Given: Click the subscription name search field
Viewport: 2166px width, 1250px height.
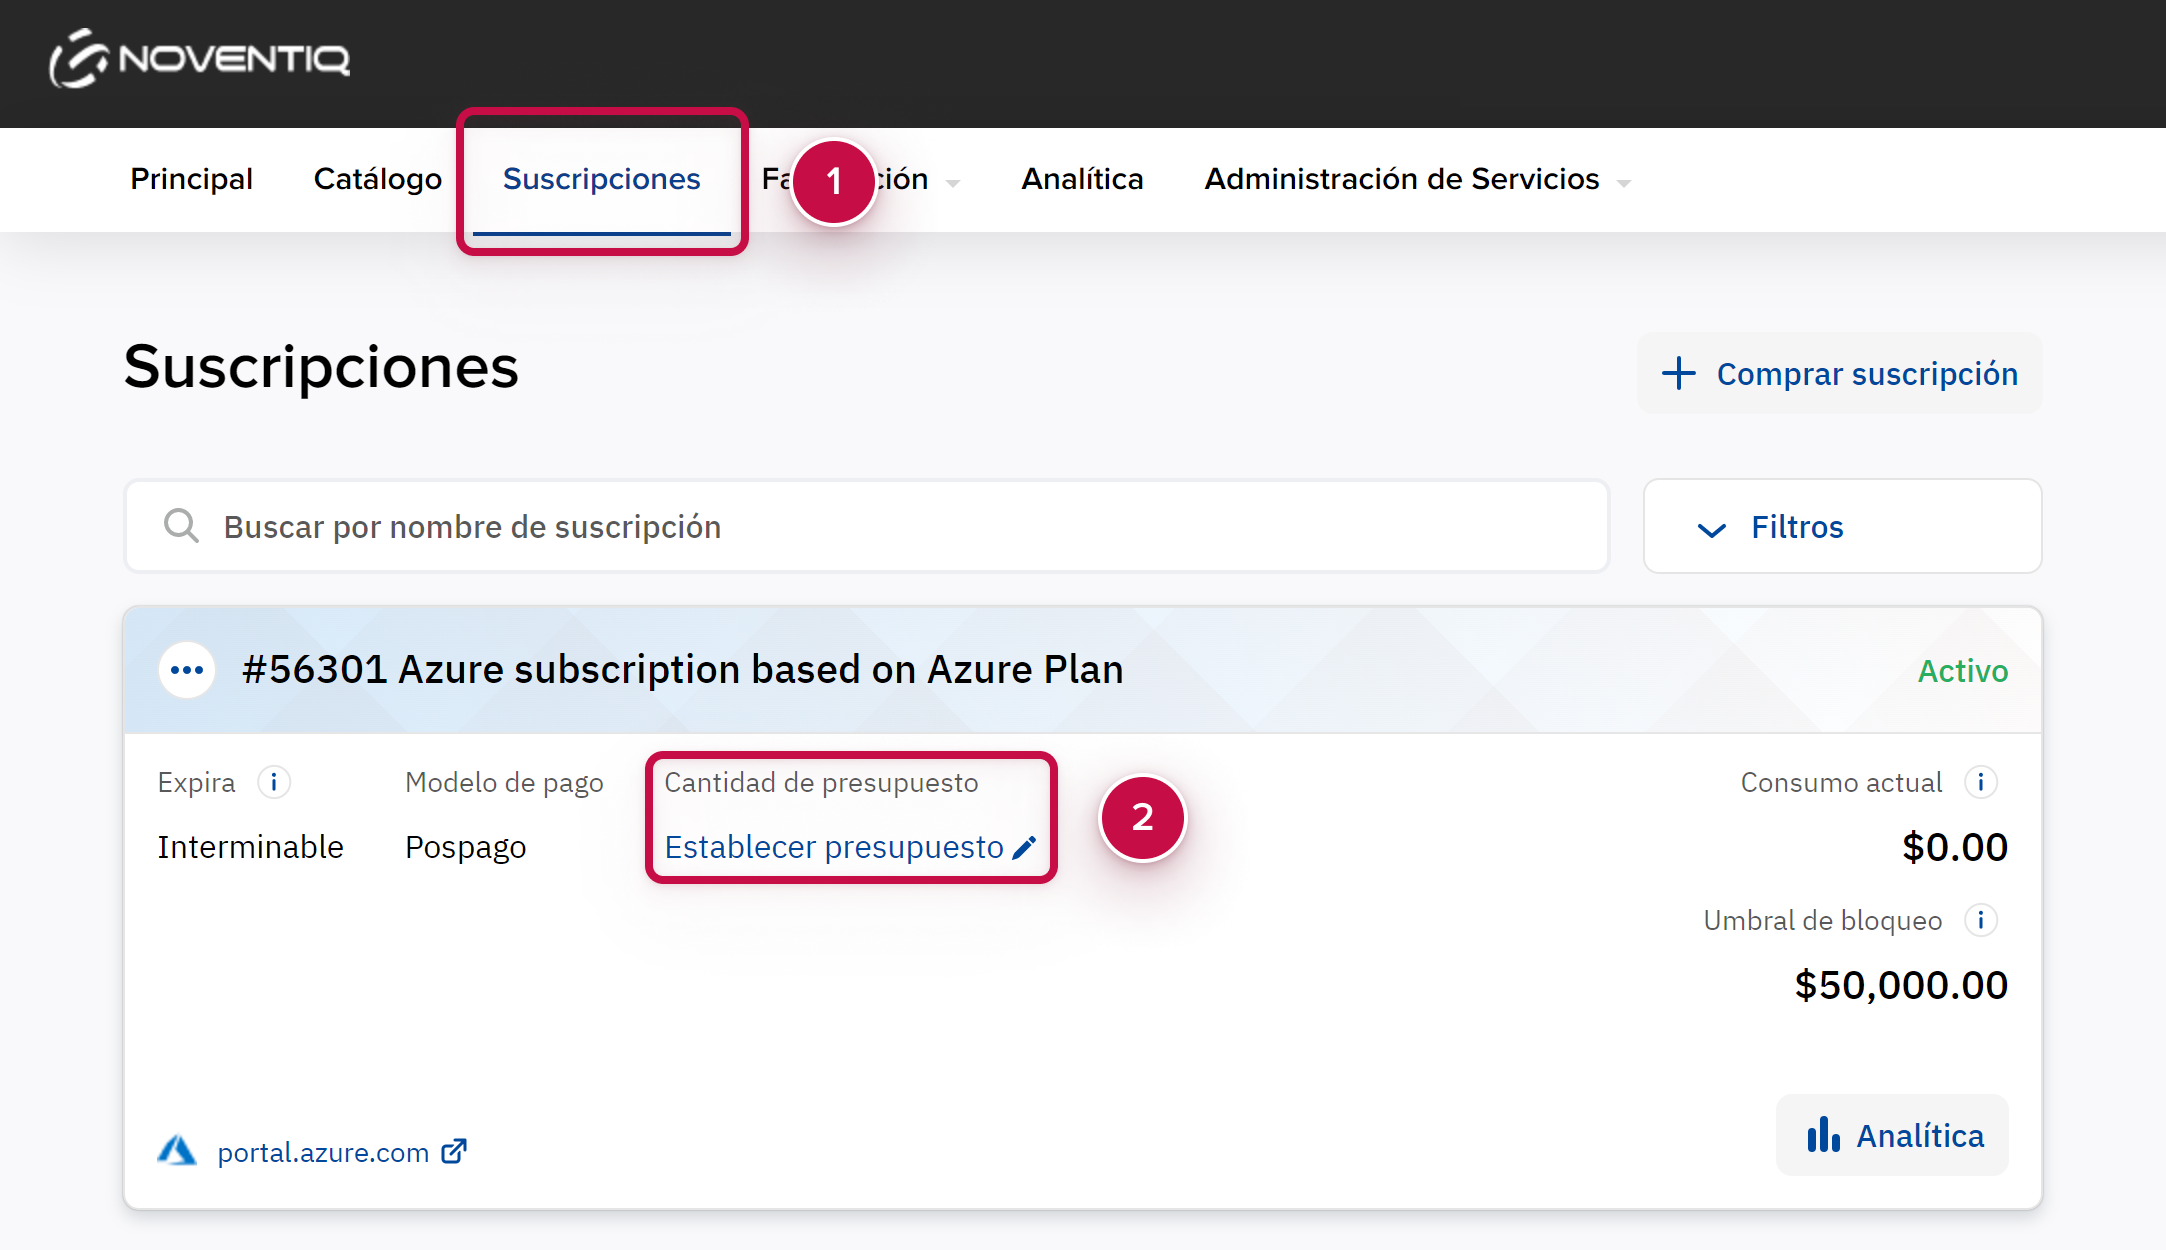Looking at the screenshot, I should click(x=880, y=527).
